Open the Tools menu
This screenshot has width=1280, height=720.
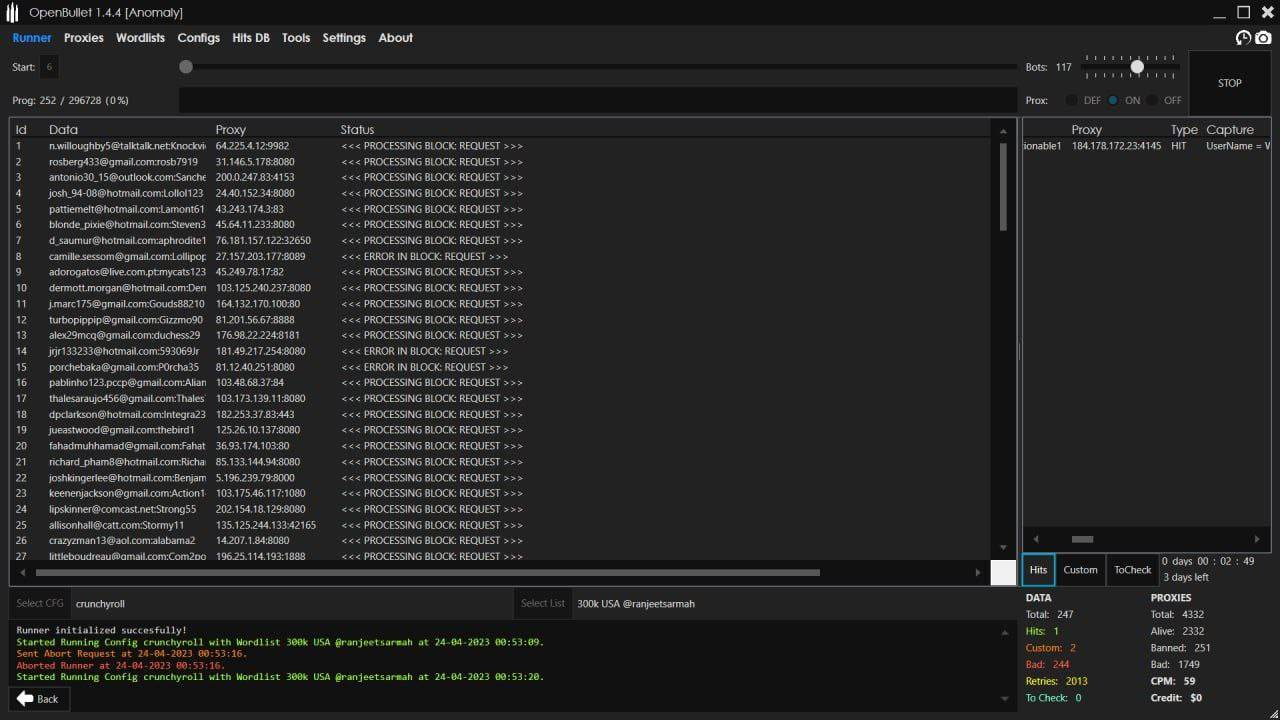click(296, 38)
